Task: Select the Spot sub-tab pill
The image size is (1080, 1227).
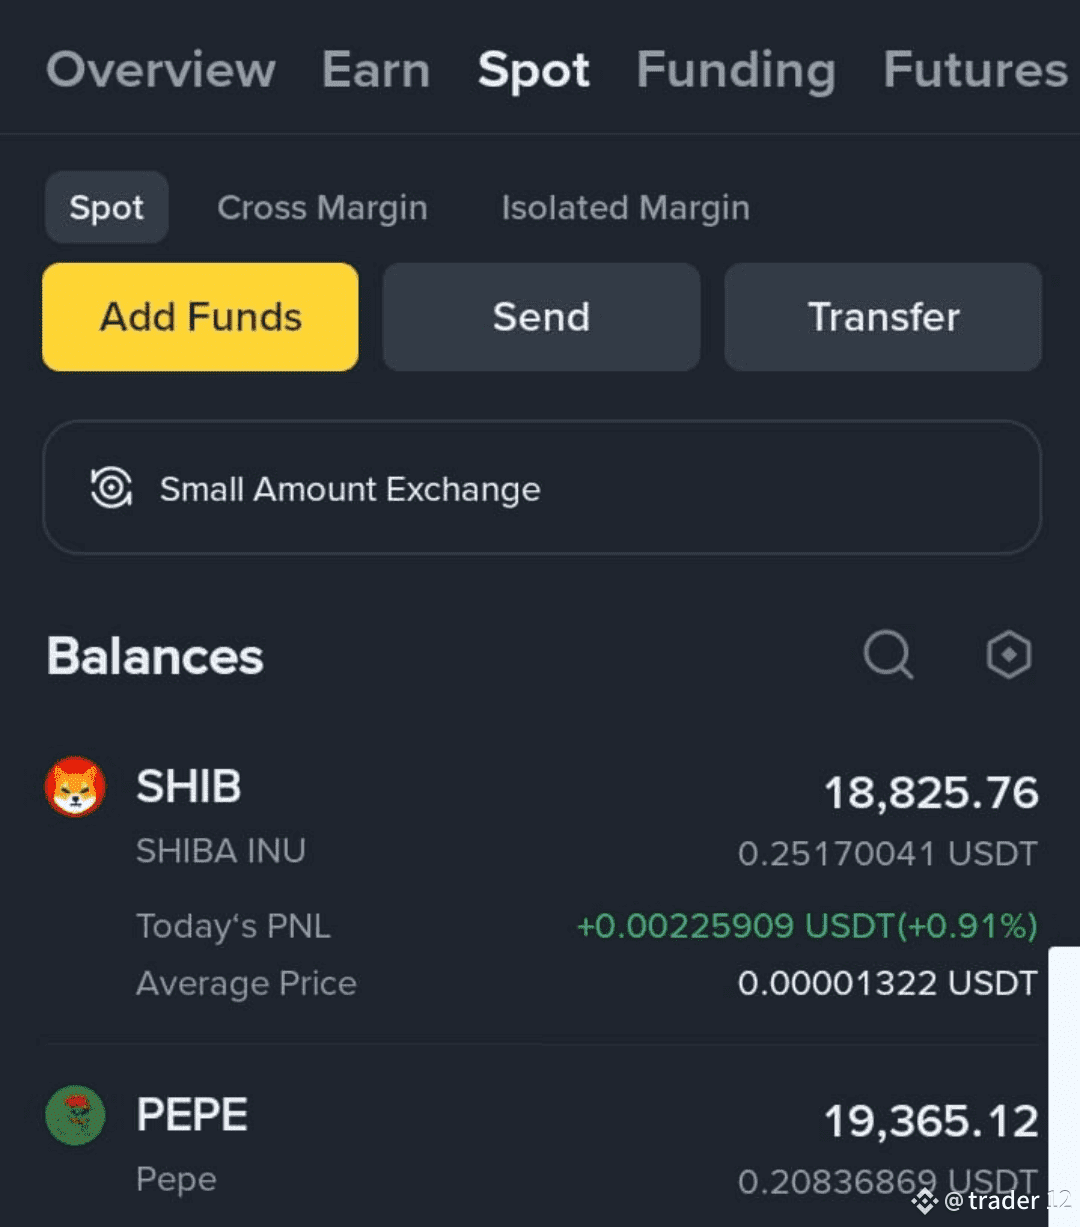Action: 107,207
